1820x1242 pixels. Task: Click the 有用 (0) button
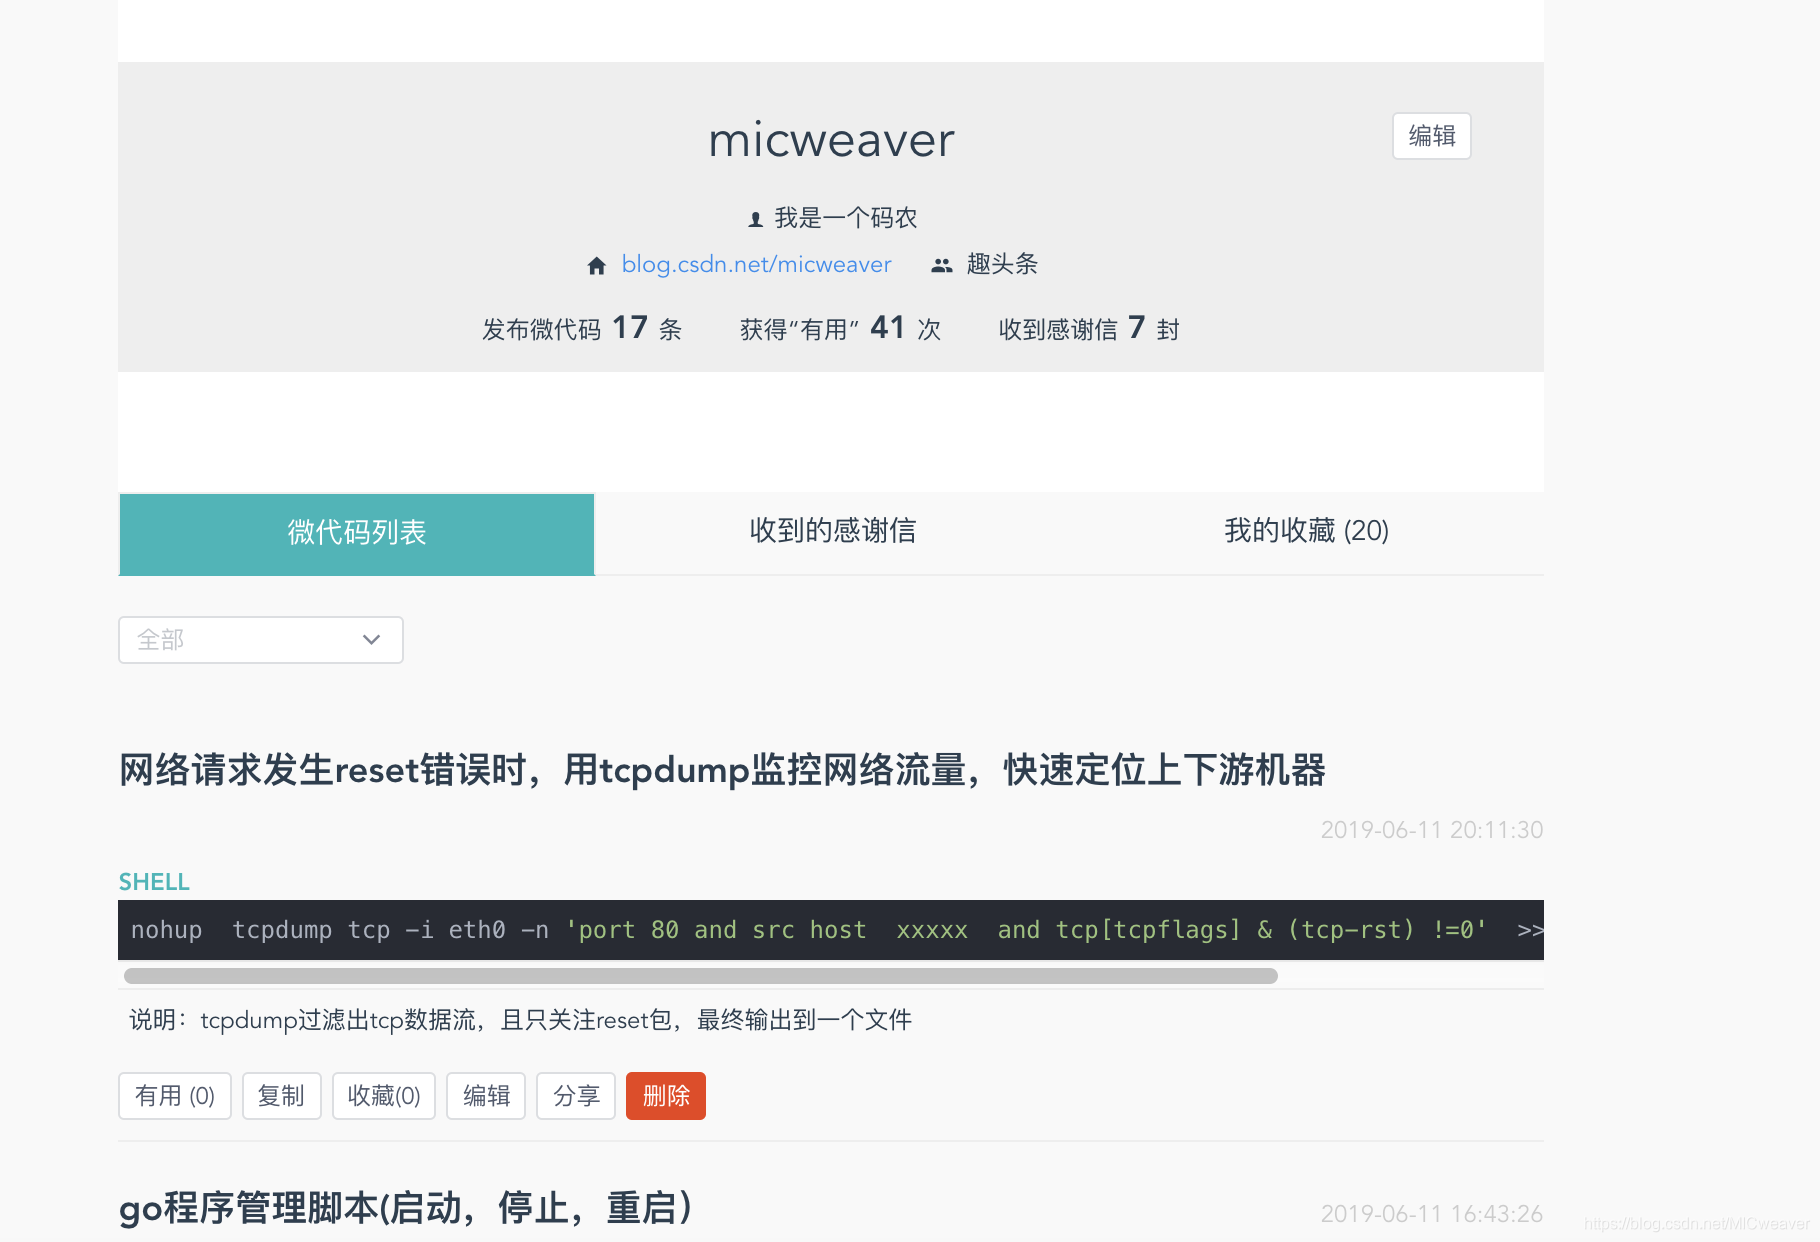click(x=175, y=1096)
